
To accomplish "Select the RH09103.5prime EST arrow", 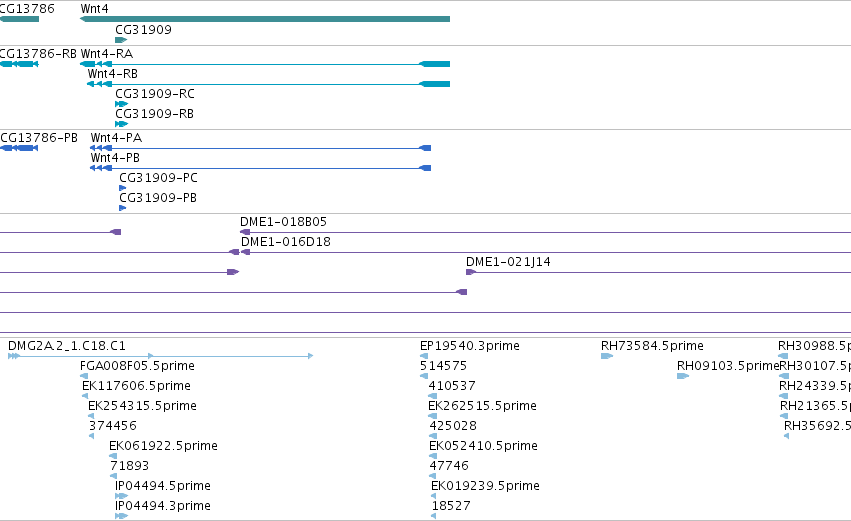I will click(683, 376).
